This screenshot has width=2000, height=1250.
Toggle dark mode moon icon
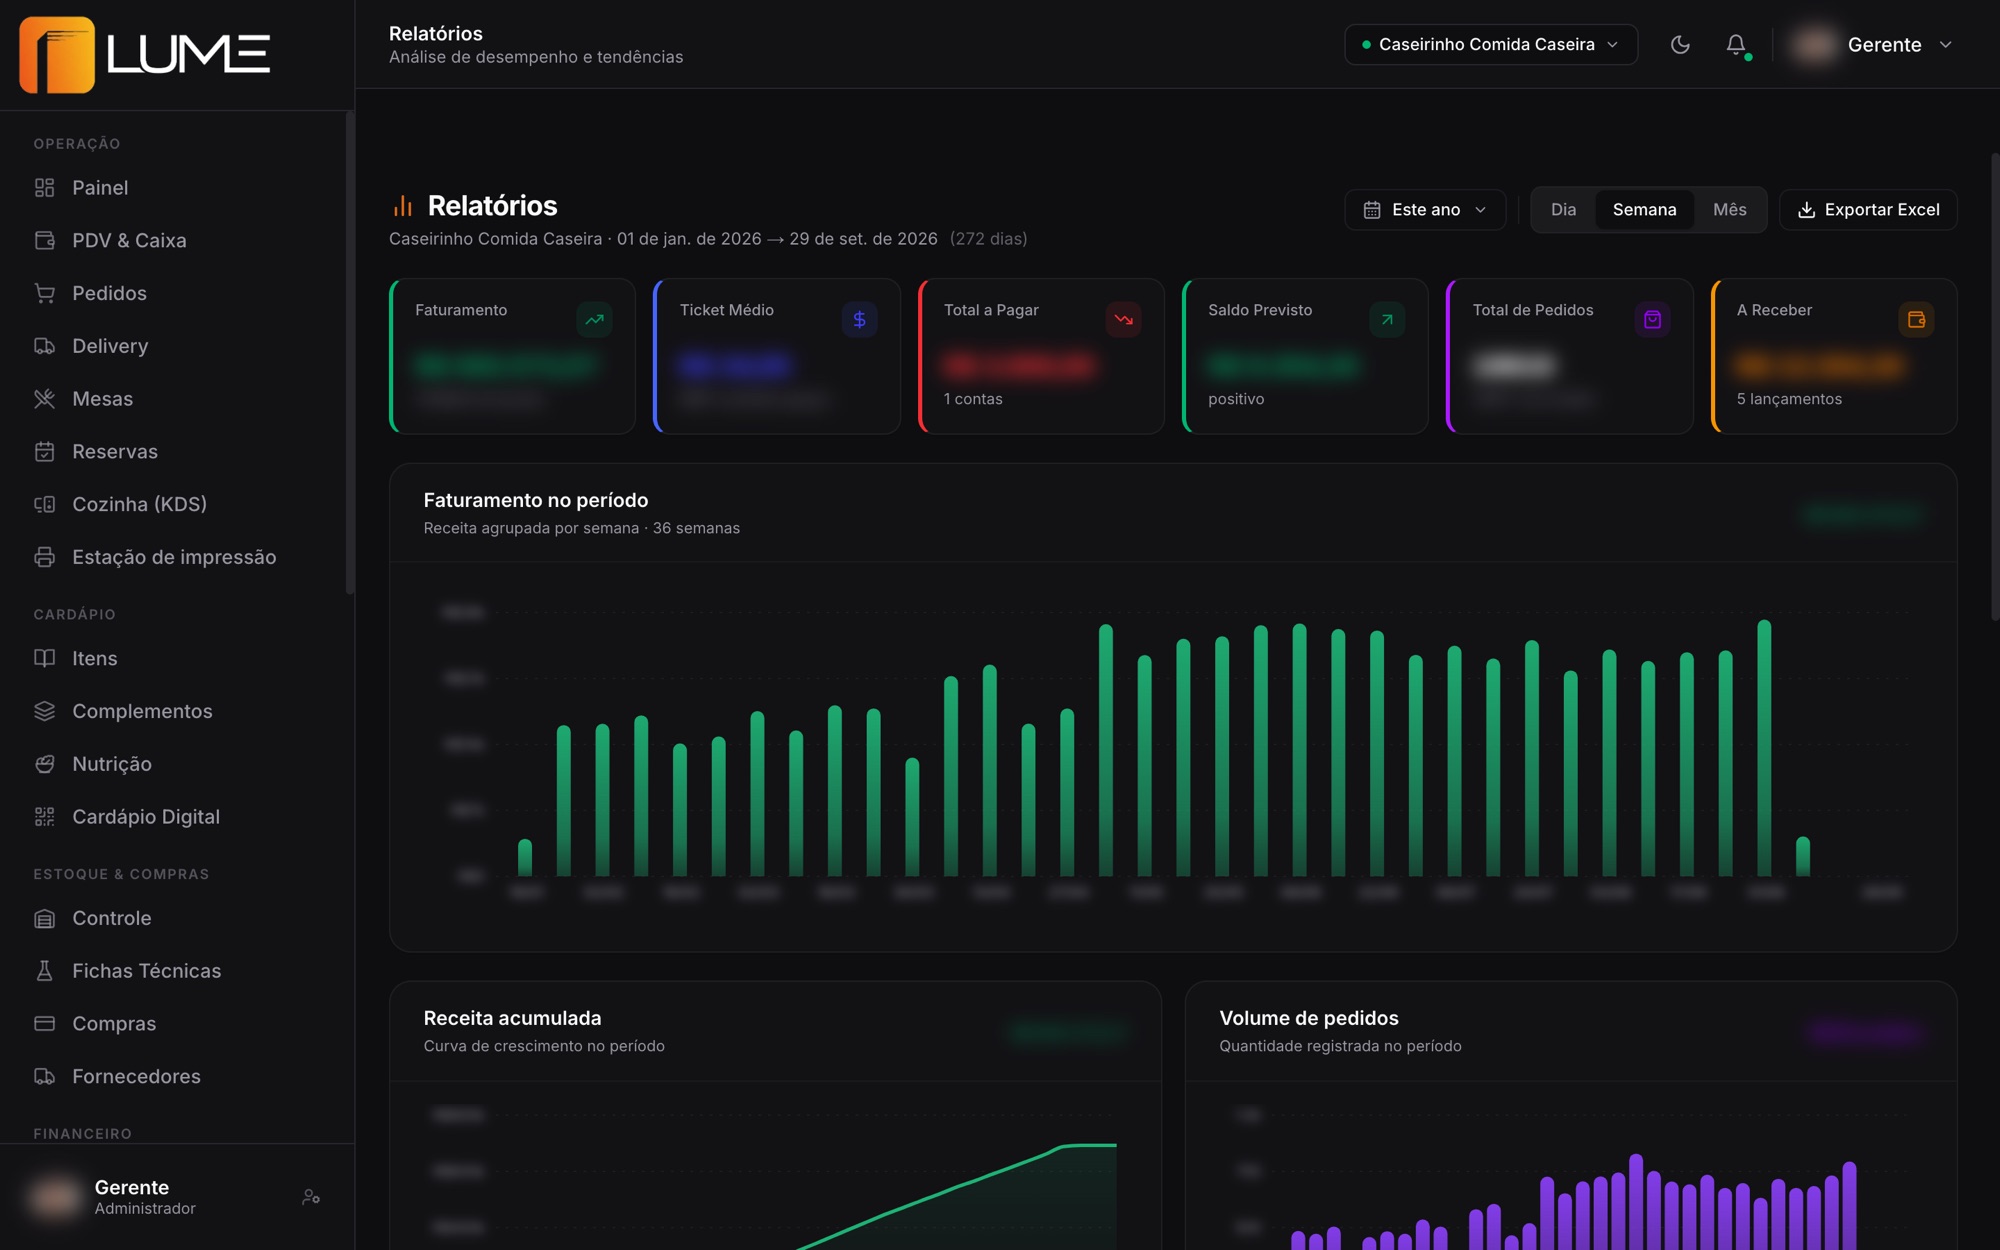point(1680,45)
